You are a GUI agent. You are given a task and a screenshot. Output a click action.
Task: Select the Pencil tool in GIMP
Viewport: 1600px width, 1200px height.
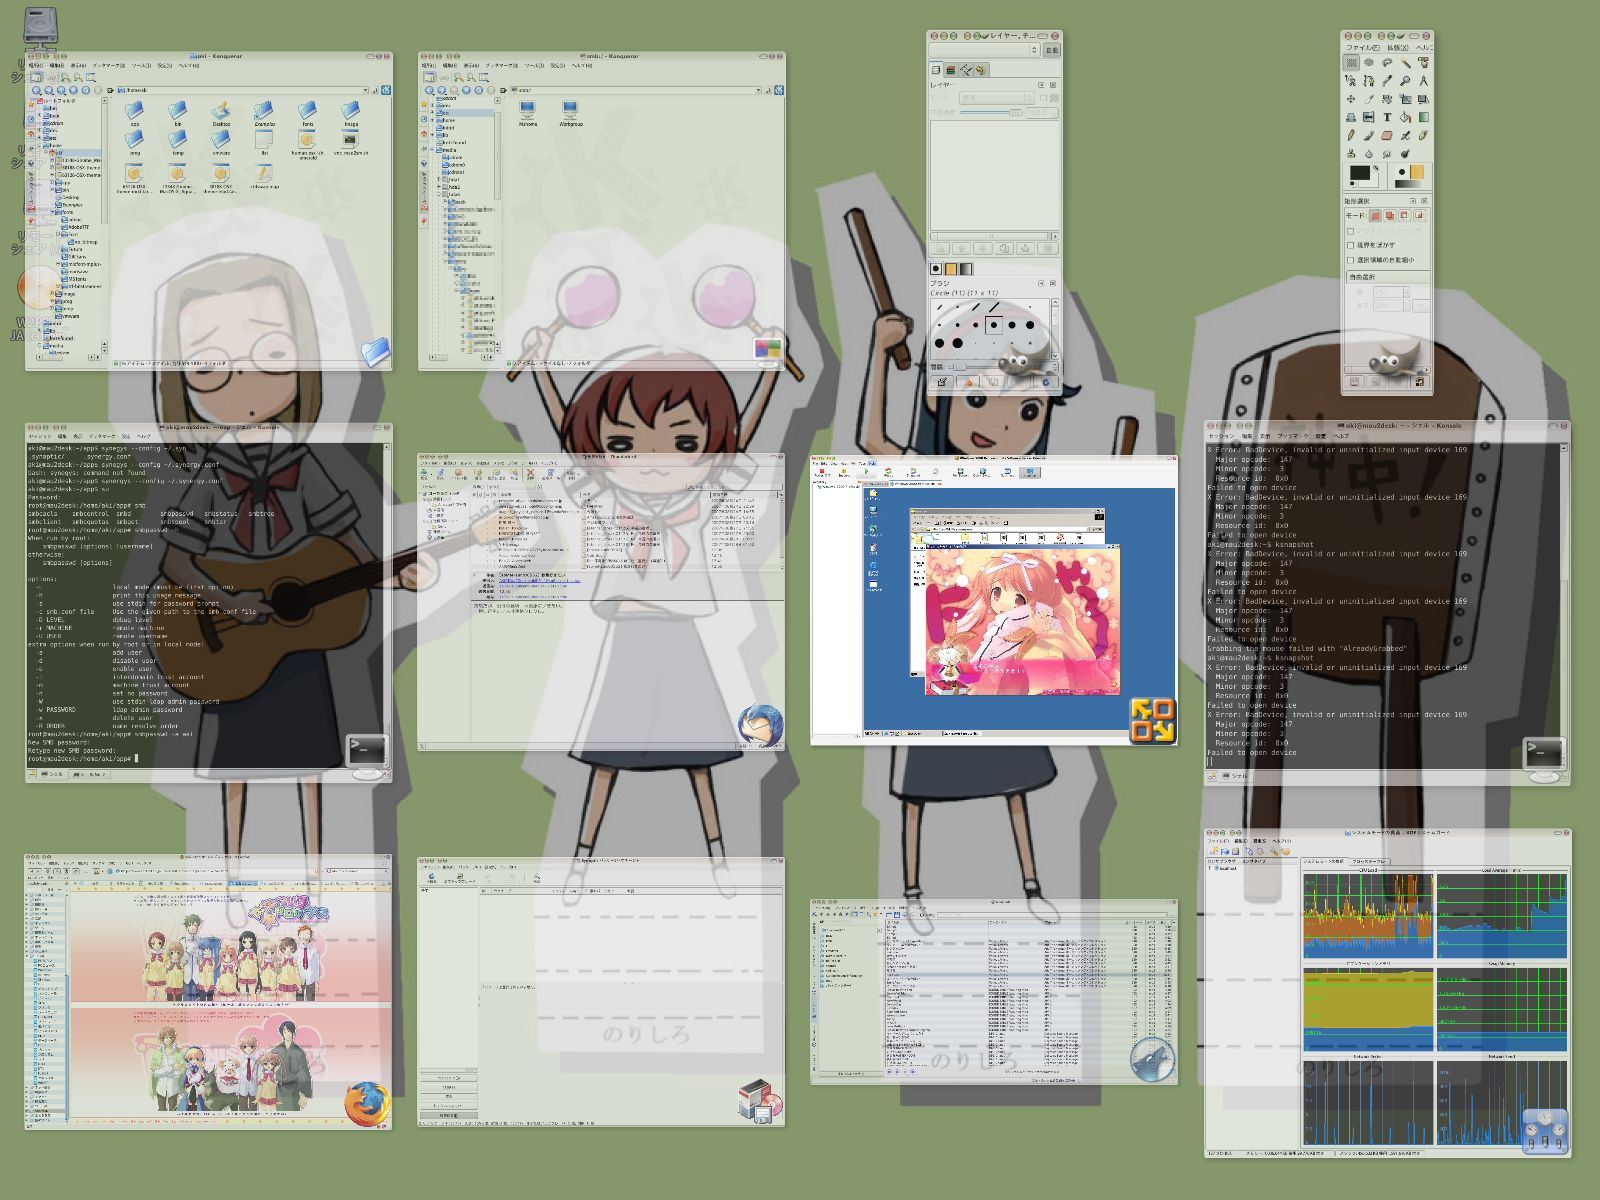(1351, 135)
